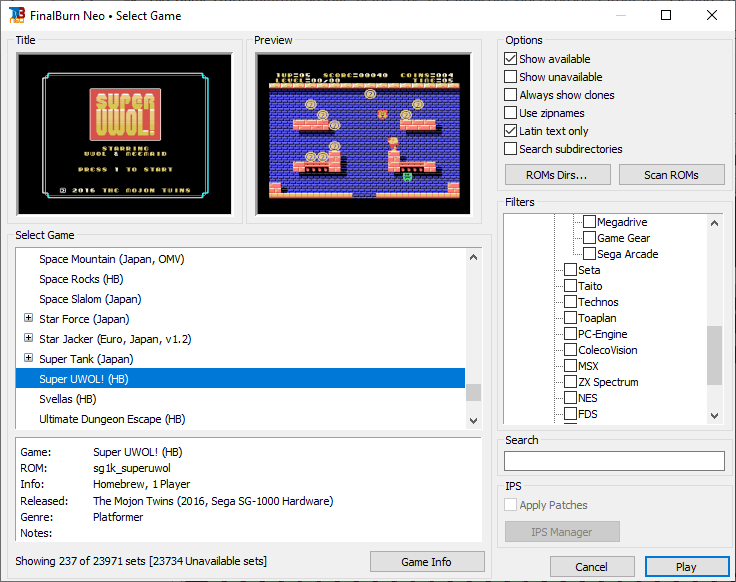
Task: Close the Select Game dialog
Action: [x=712, y=15]
